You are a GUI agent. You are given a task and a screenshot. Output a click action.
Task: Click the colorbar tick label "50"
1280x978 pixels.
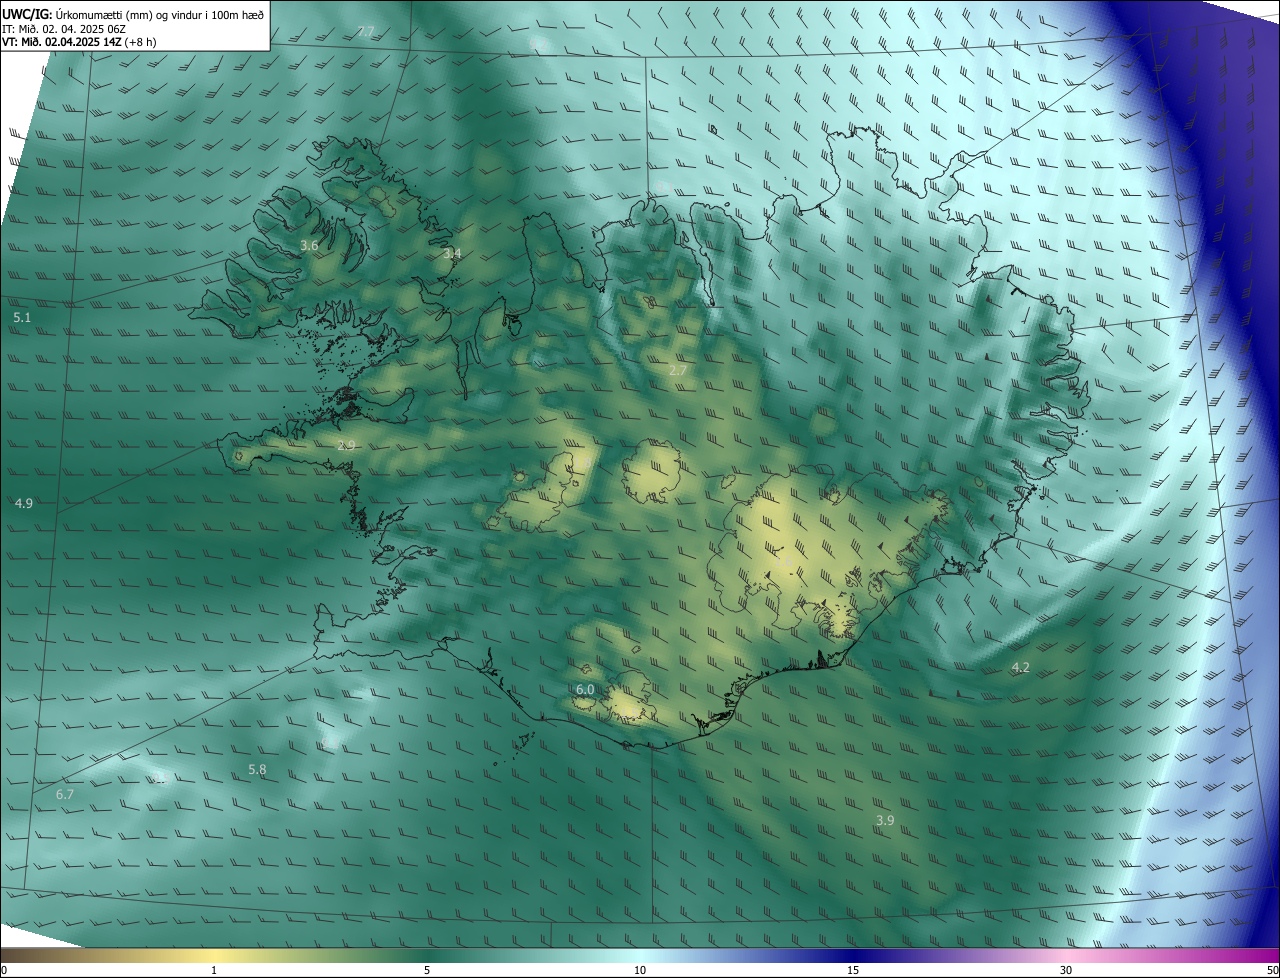1272,970
